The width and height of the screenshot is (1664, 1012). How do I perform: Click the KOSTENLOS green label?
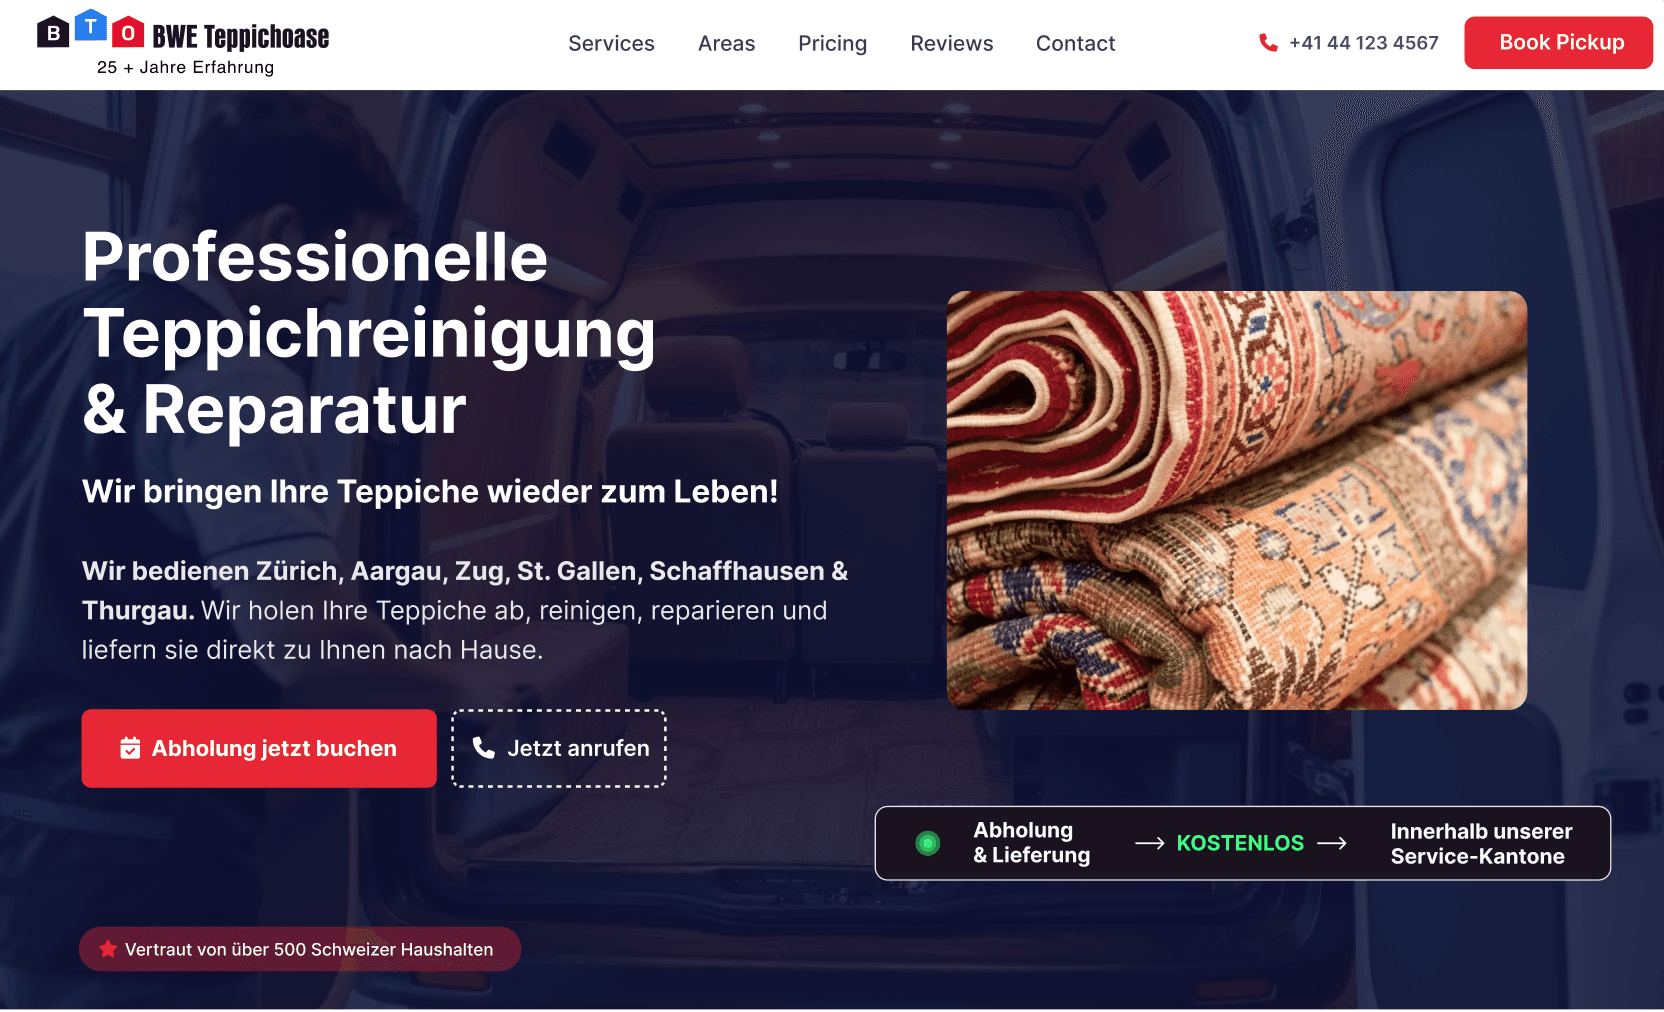coord(1240,843)
